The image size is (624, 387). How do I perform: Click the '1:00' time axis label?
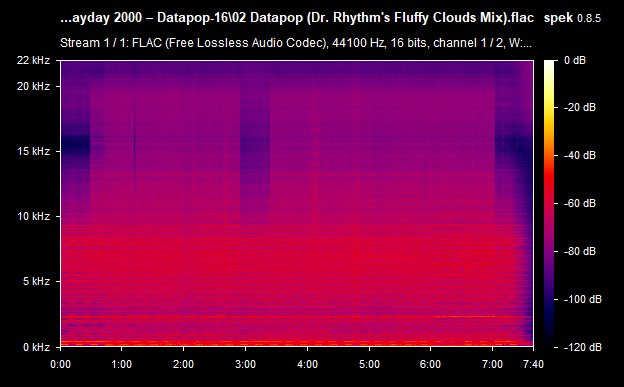[121, 364]
